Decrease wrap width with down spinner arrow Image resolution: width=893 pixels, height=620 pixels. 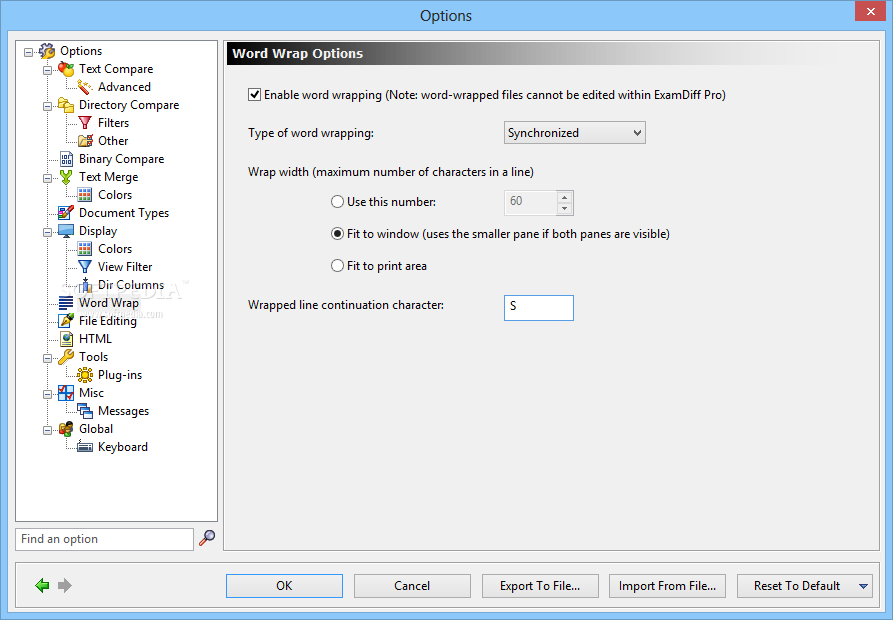564,208
